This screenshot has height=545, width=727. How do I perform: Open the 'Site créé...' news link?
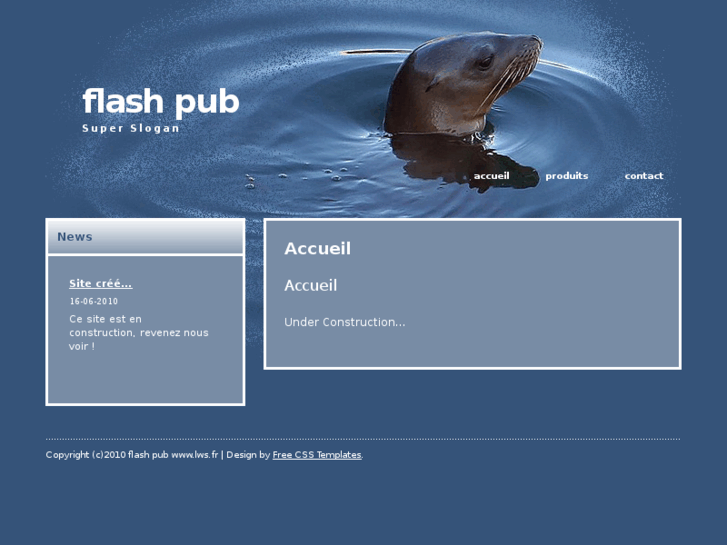(x=101, y=283)
